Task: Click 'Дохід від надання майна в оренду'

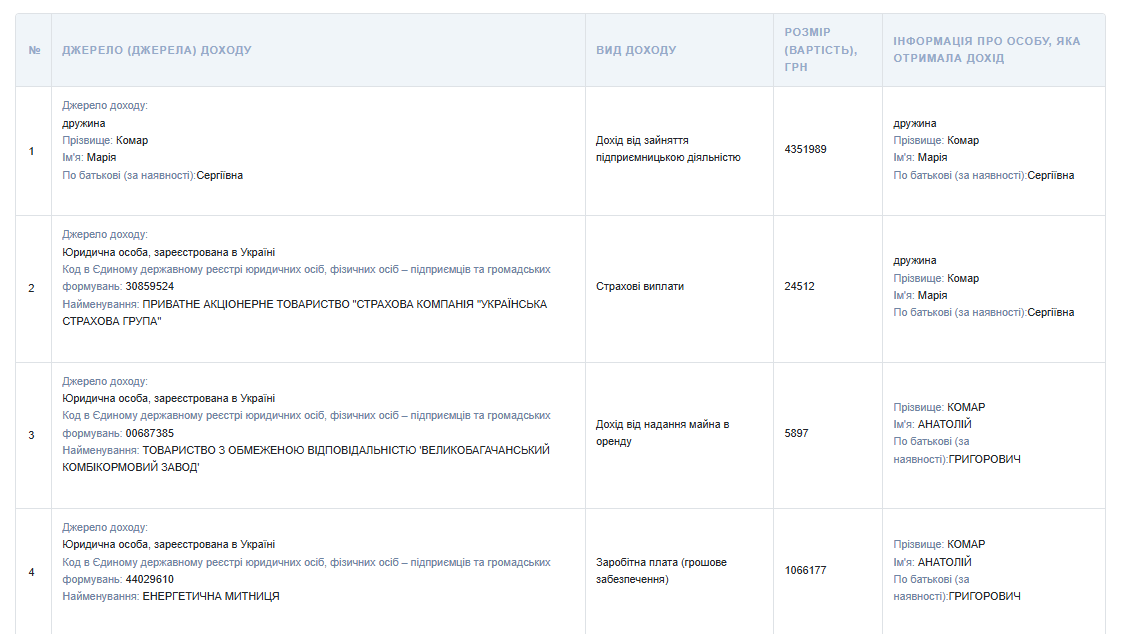Action: click(662, 433)
